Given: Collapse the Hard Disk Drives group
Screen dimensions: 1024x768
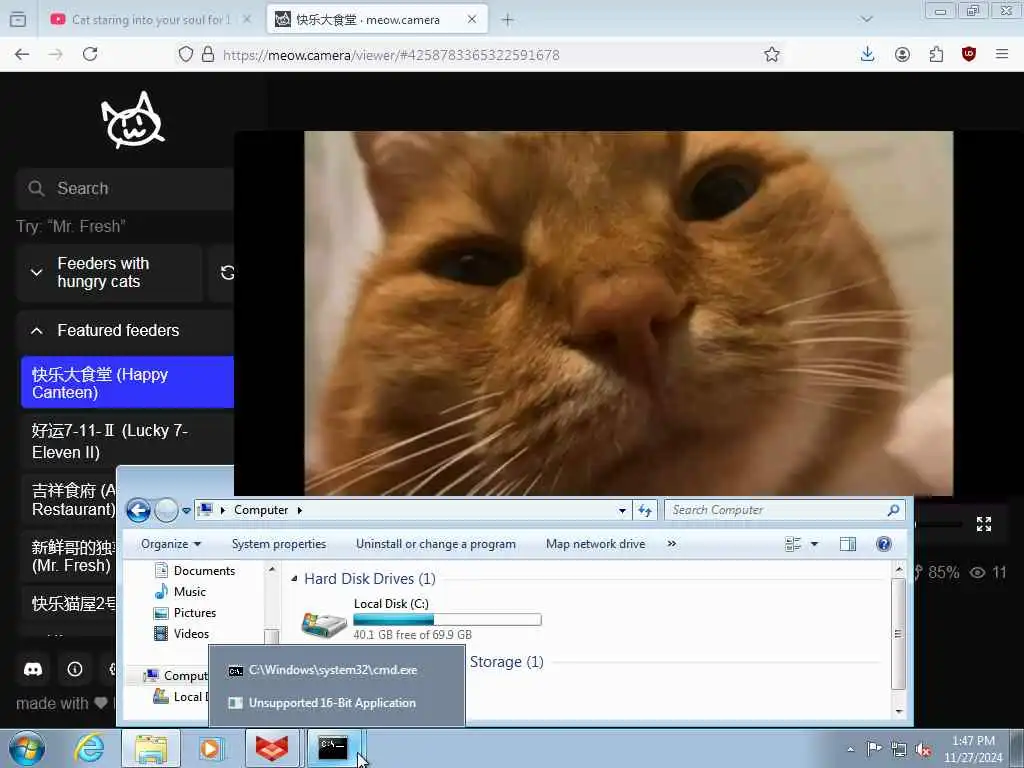Looking at the screenshot, I should click(x=295, y=579).
